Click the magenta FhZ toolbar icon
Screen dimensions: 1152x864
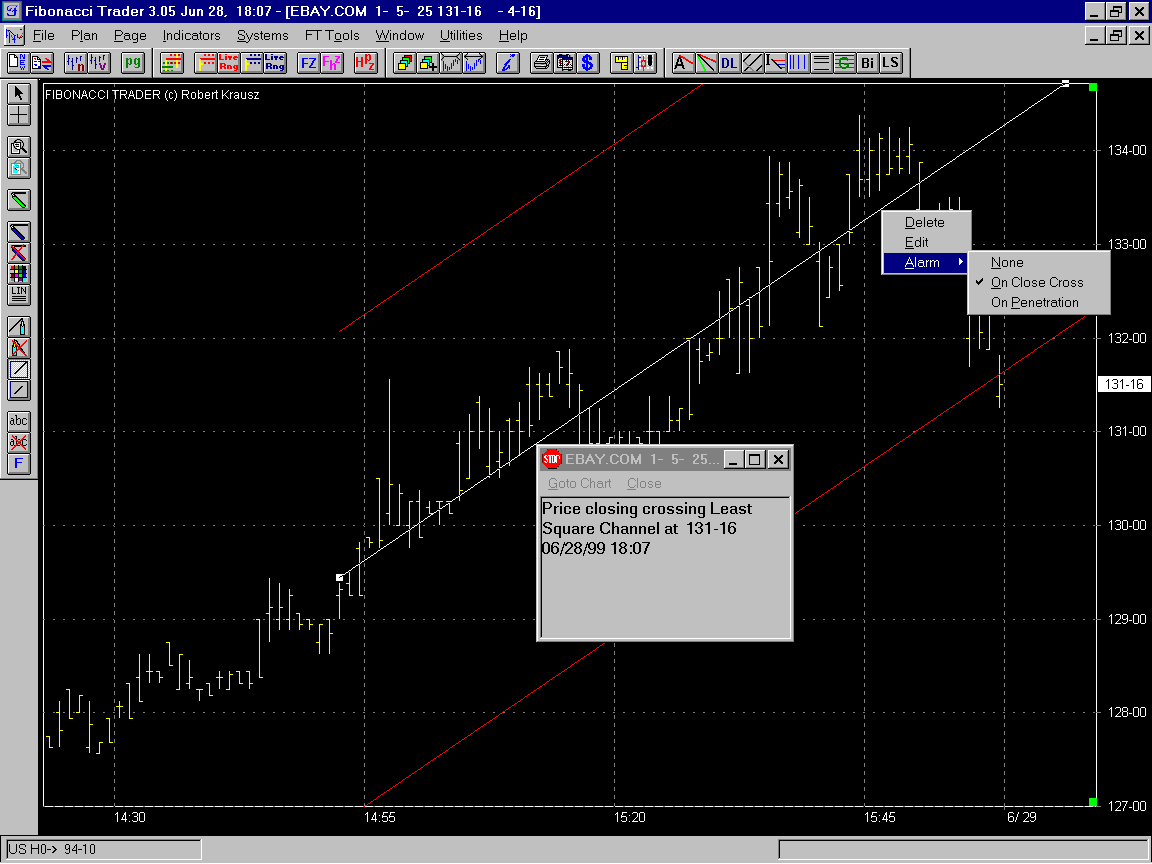pyautogui.click(x=332, y=63)
